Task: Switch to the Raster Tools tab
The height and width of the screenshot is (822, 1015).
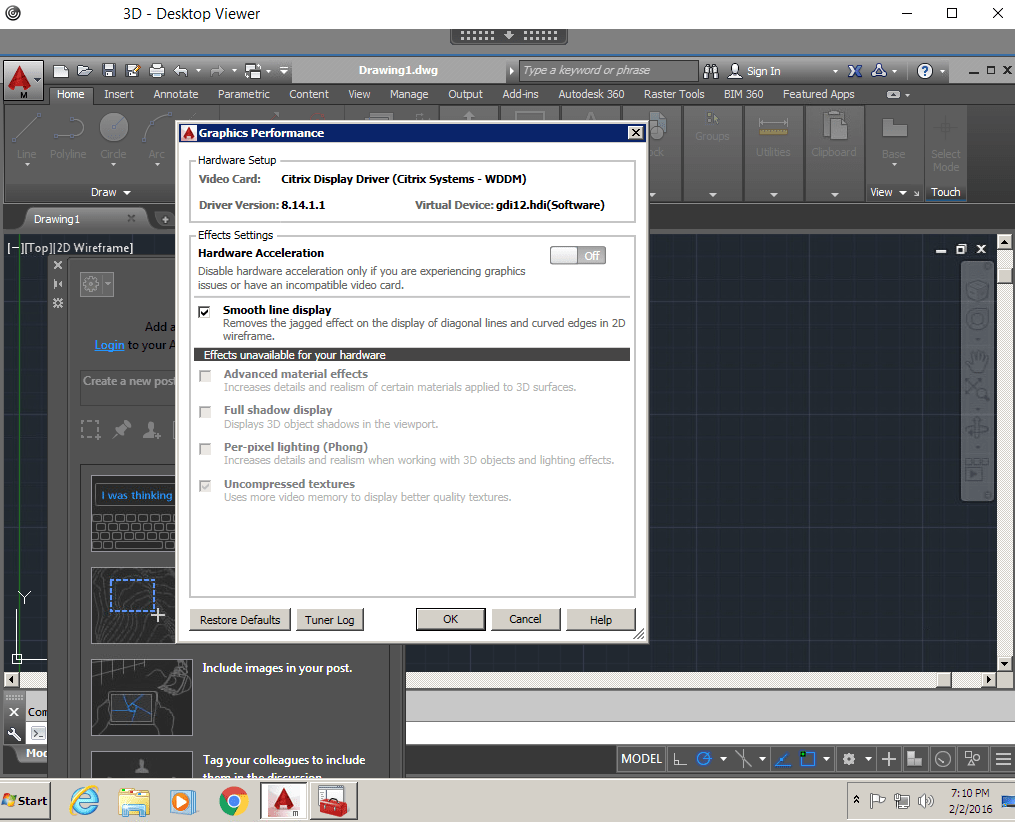Action: click(674, 94)
